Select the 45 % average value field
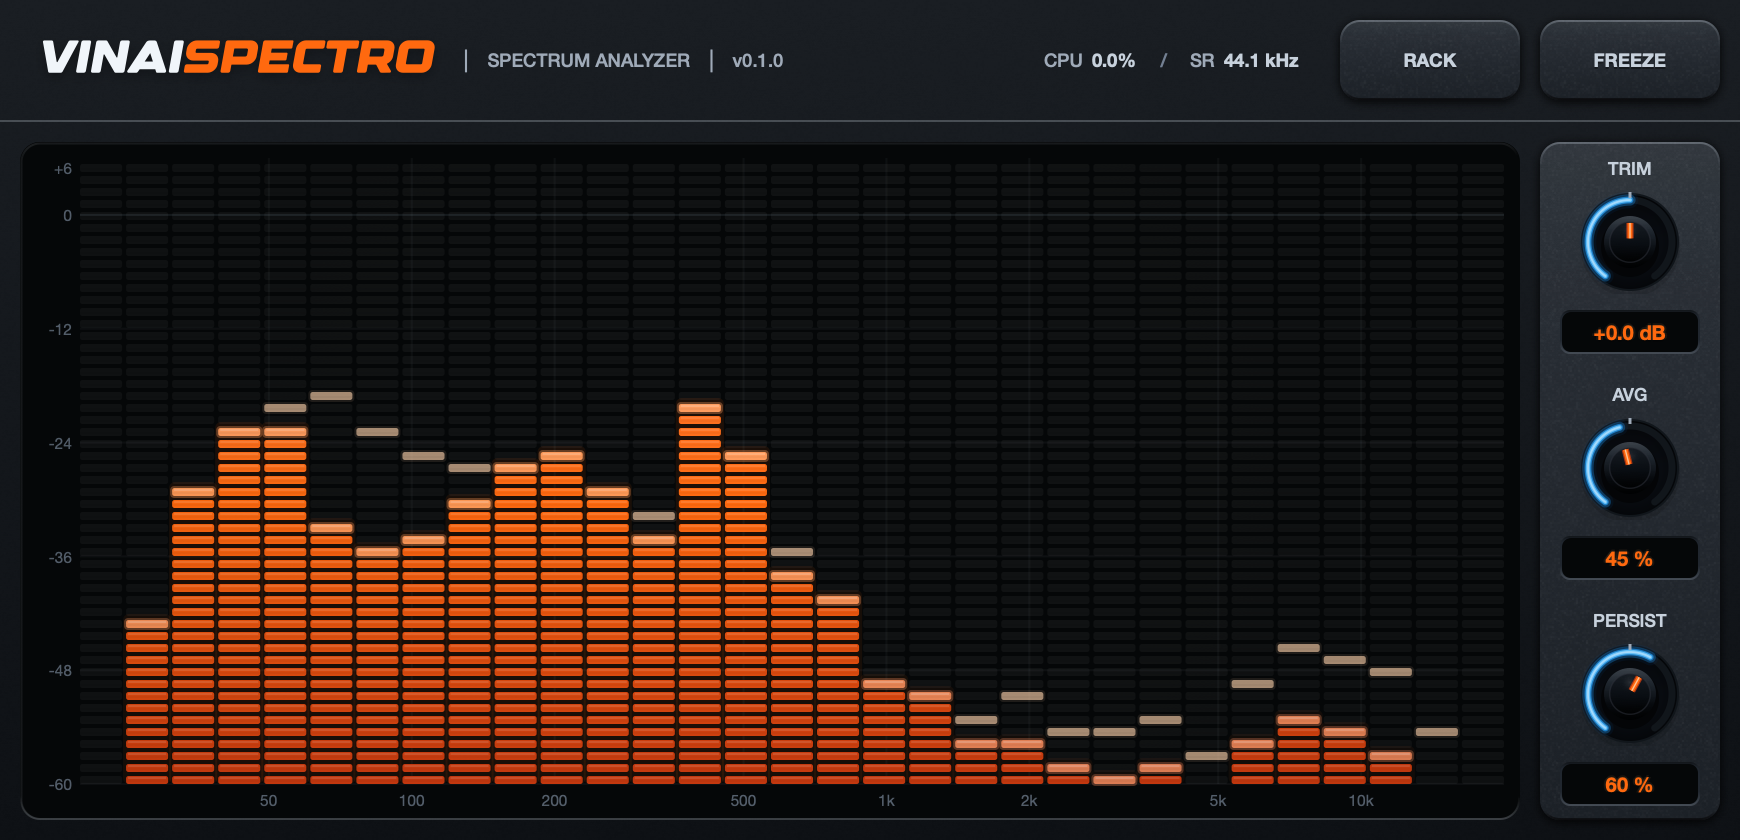The width and height of the screenshot is (1740, 840). click(1629, 559)
